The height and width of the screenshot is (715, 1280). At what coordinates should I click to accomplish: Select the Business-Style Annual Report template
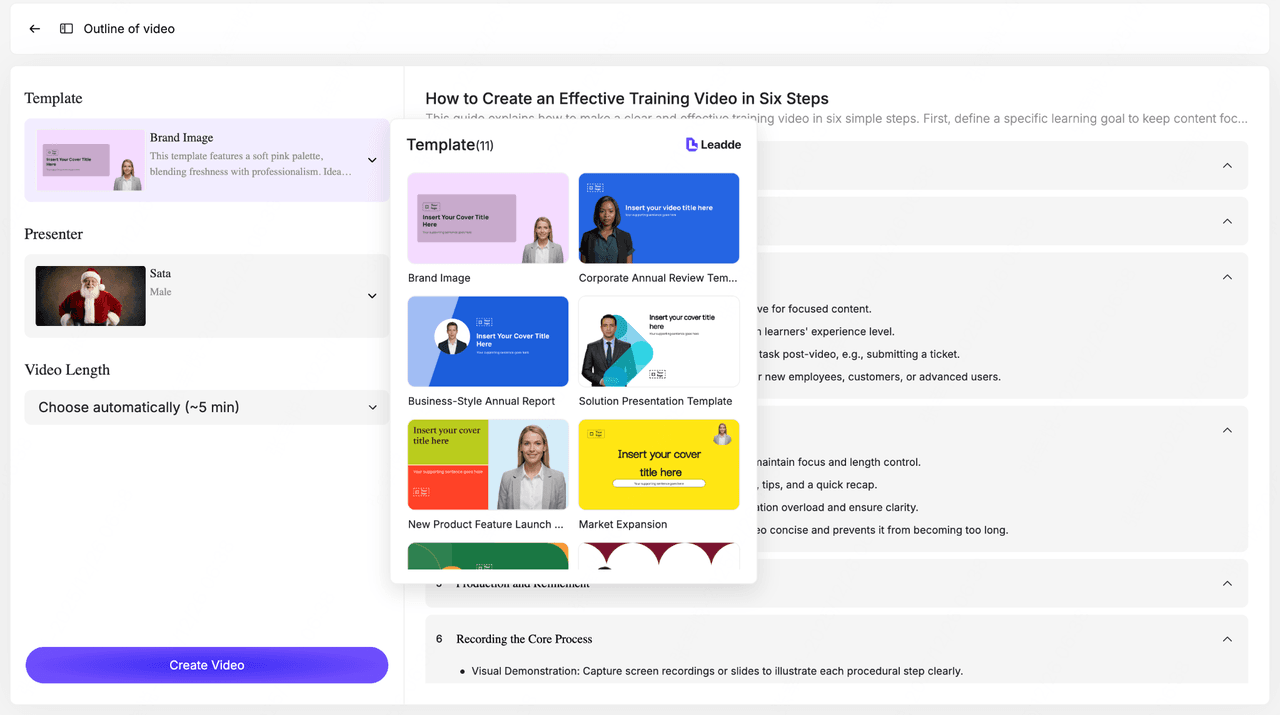(x=488, y=341)
